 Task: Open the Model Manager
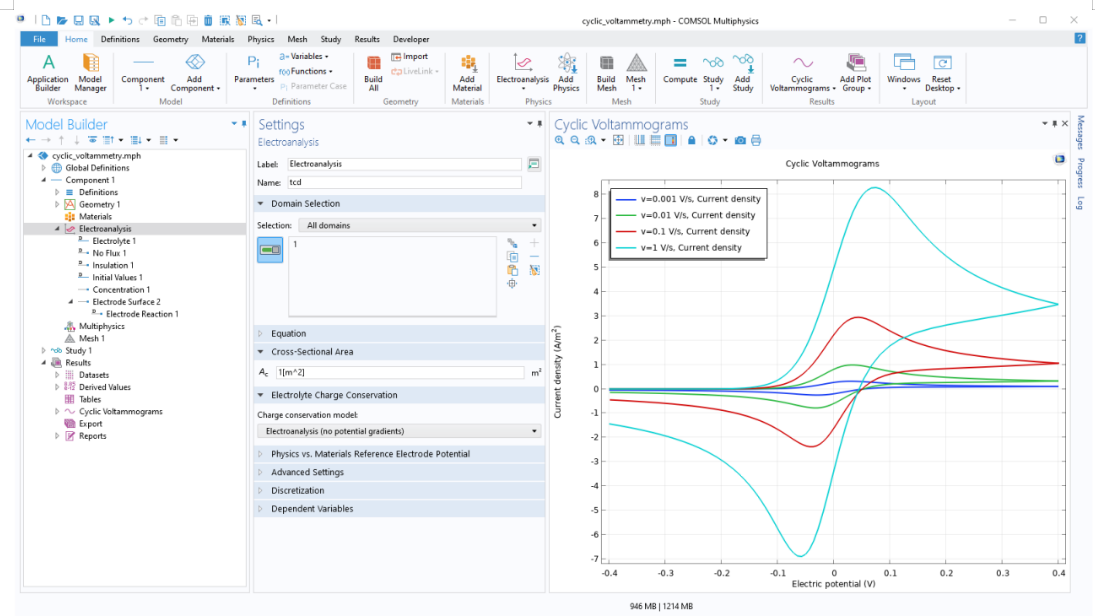[90, 73]
